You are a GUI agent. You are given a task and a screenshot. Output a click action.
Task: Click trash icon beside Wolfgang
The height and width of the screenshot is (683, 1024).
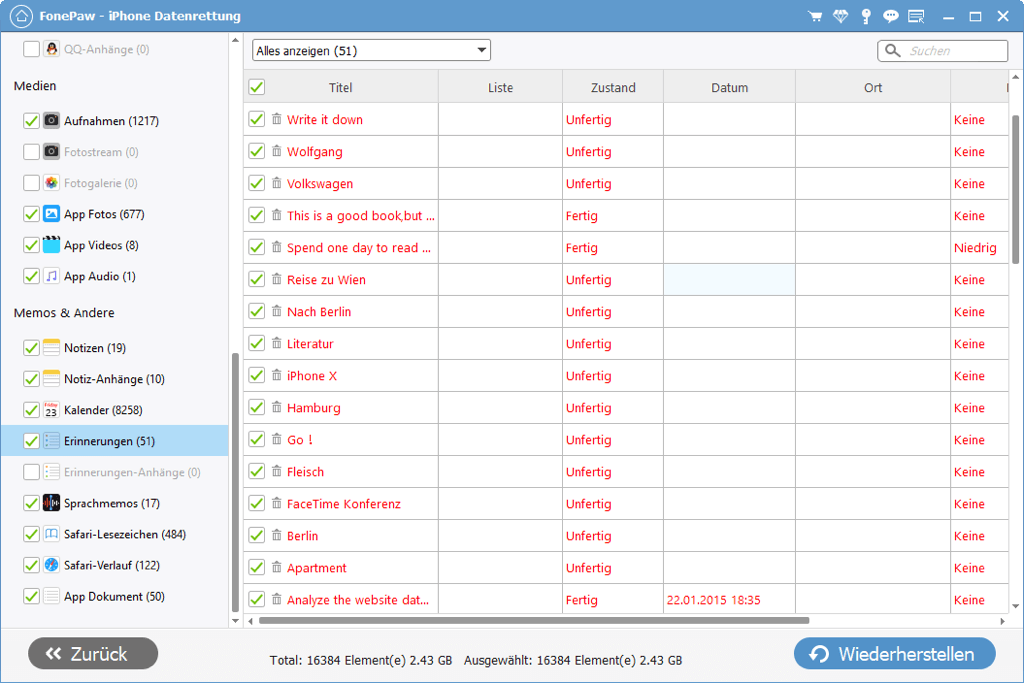point(277,151)
